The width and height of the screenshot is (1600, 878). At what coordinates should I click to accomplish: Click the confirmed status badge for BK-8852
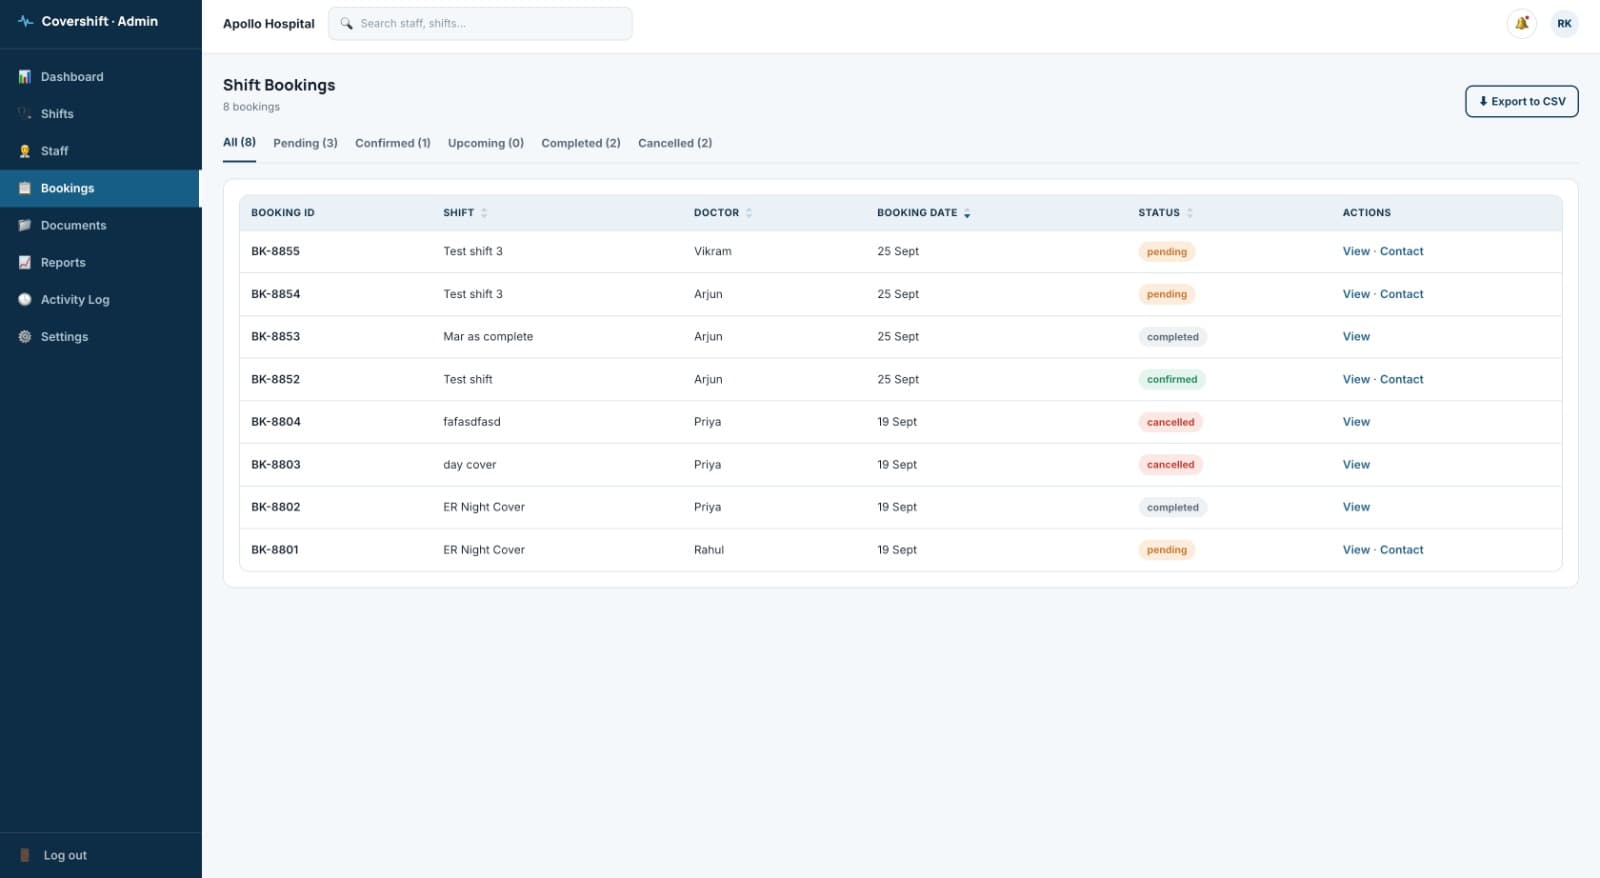[1172, 379]
